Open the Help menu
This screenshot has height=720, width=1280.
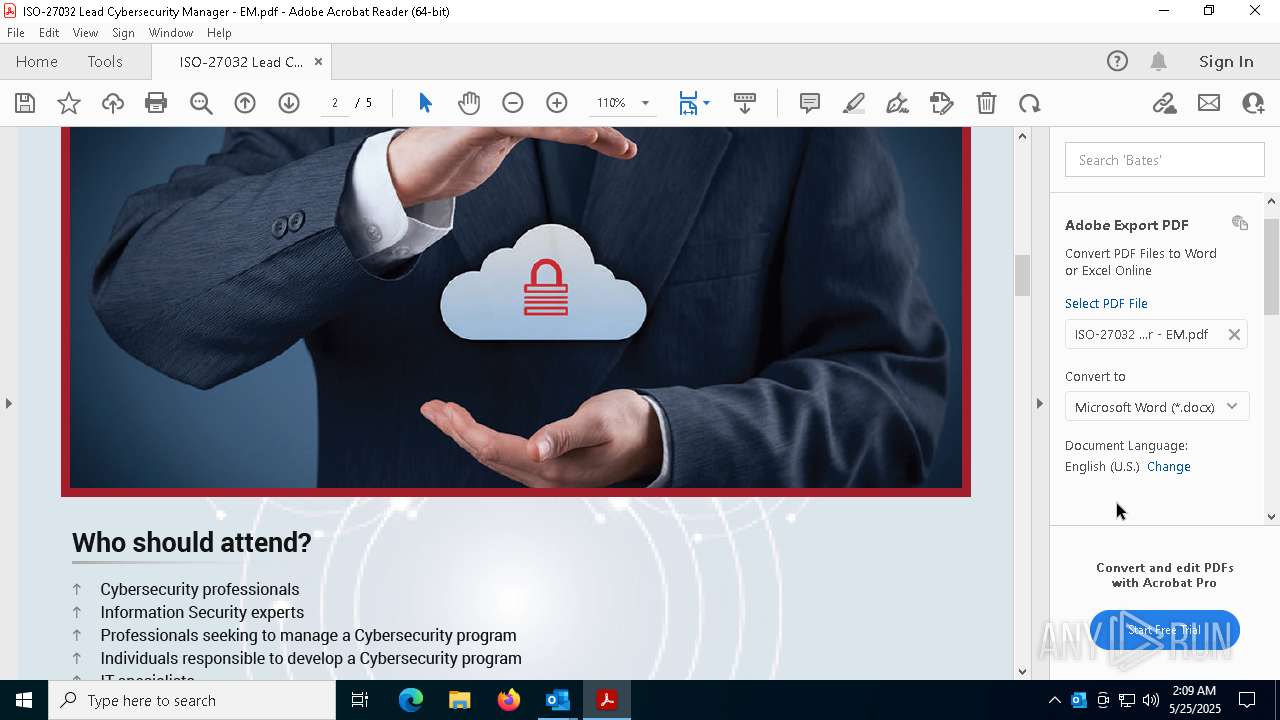point(219,33)
